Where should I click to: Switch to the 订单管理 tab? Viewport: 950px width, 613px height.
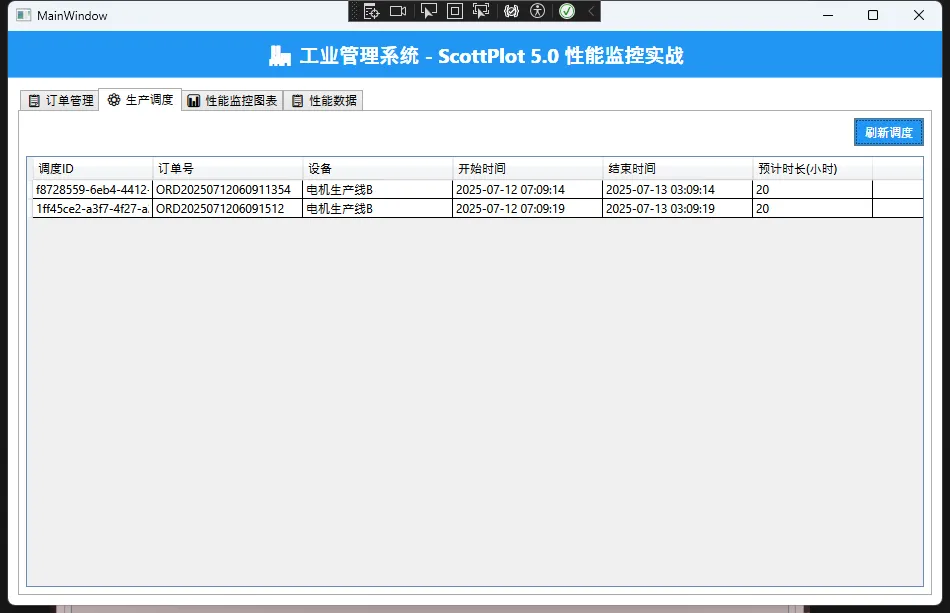(x=61, y=101)
